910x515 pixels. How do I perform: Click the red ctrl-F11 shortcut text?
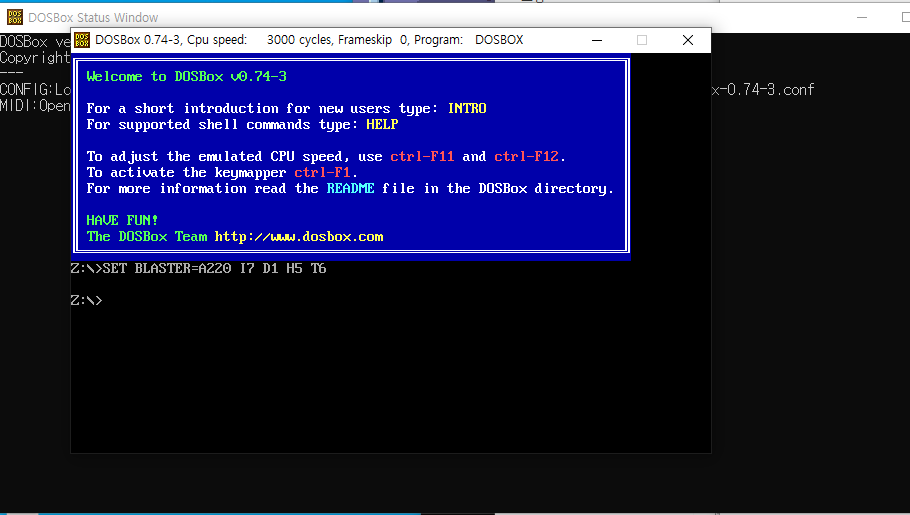pyautogui.click(x=422, y=157)
